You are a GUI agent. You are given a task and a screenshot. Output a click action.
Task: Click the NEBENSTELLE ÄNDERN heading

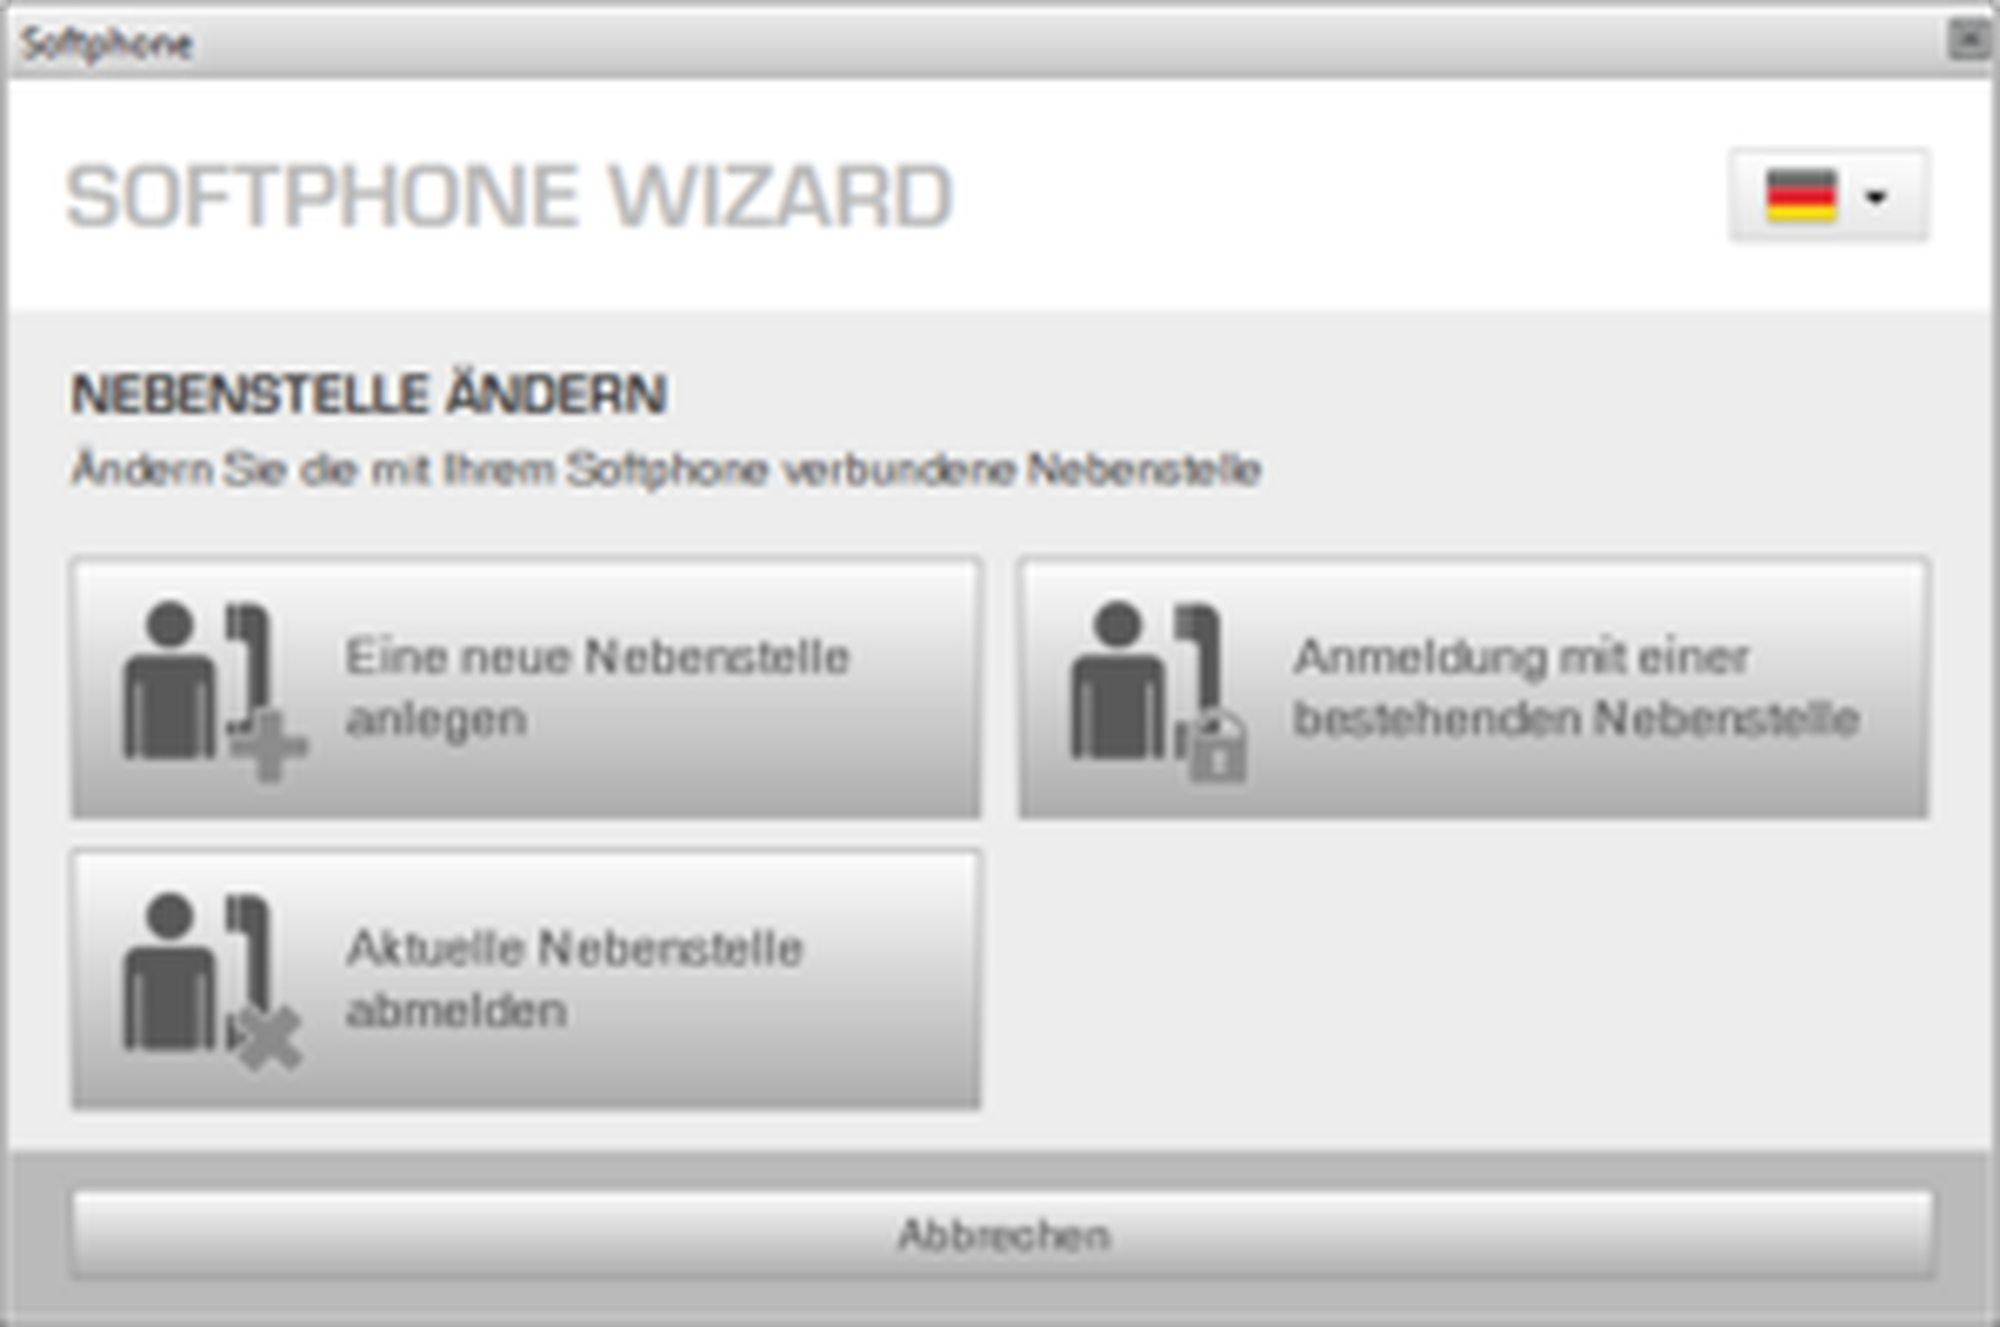click(x=369, y=394)
